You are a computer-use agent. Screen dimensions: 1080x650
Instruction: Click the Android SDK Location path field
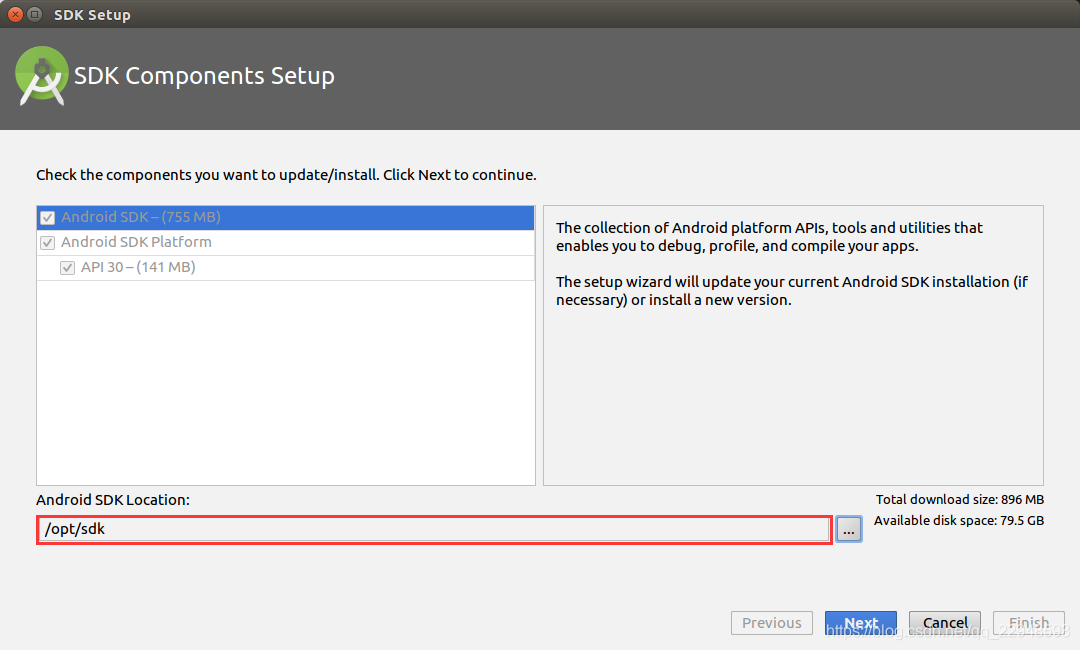click(435, 530)
